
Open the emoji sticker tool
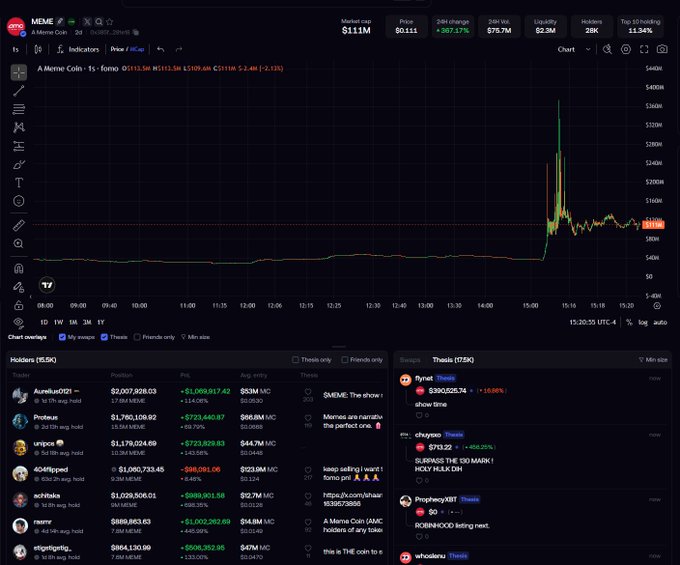pos(19,201)
